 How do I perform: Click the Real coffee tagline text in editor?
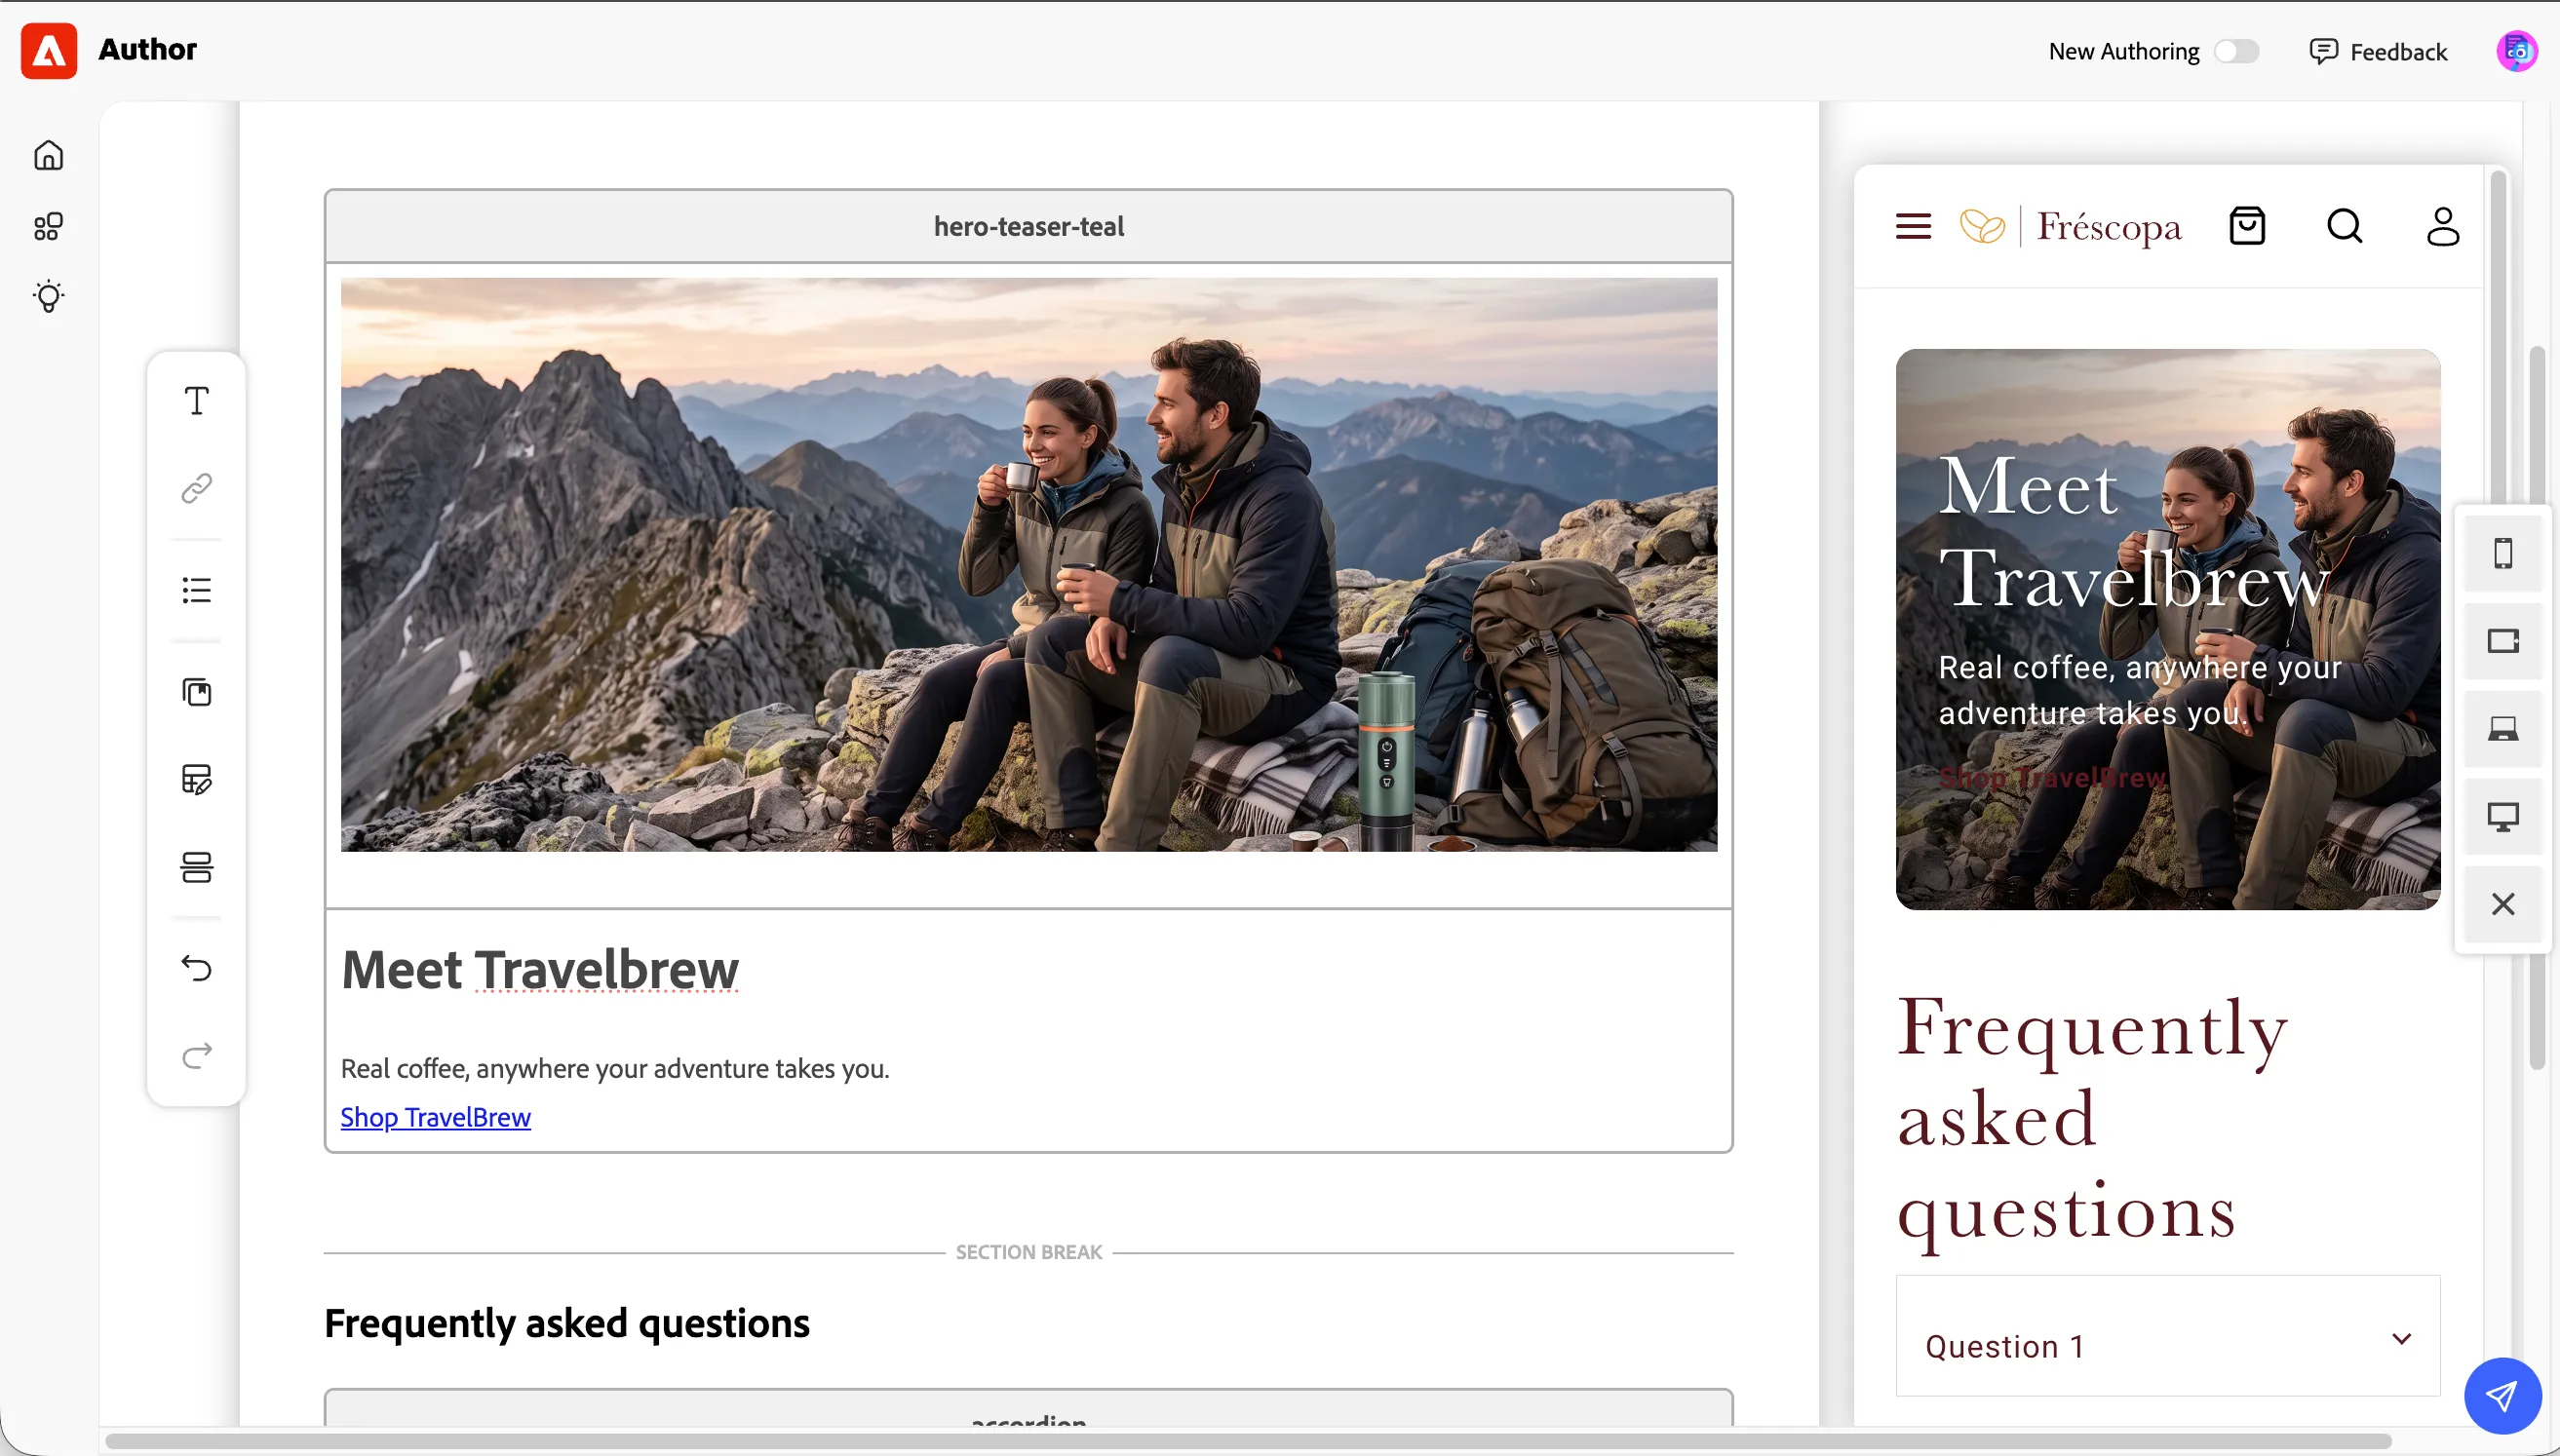click(x=615, y=1068)
